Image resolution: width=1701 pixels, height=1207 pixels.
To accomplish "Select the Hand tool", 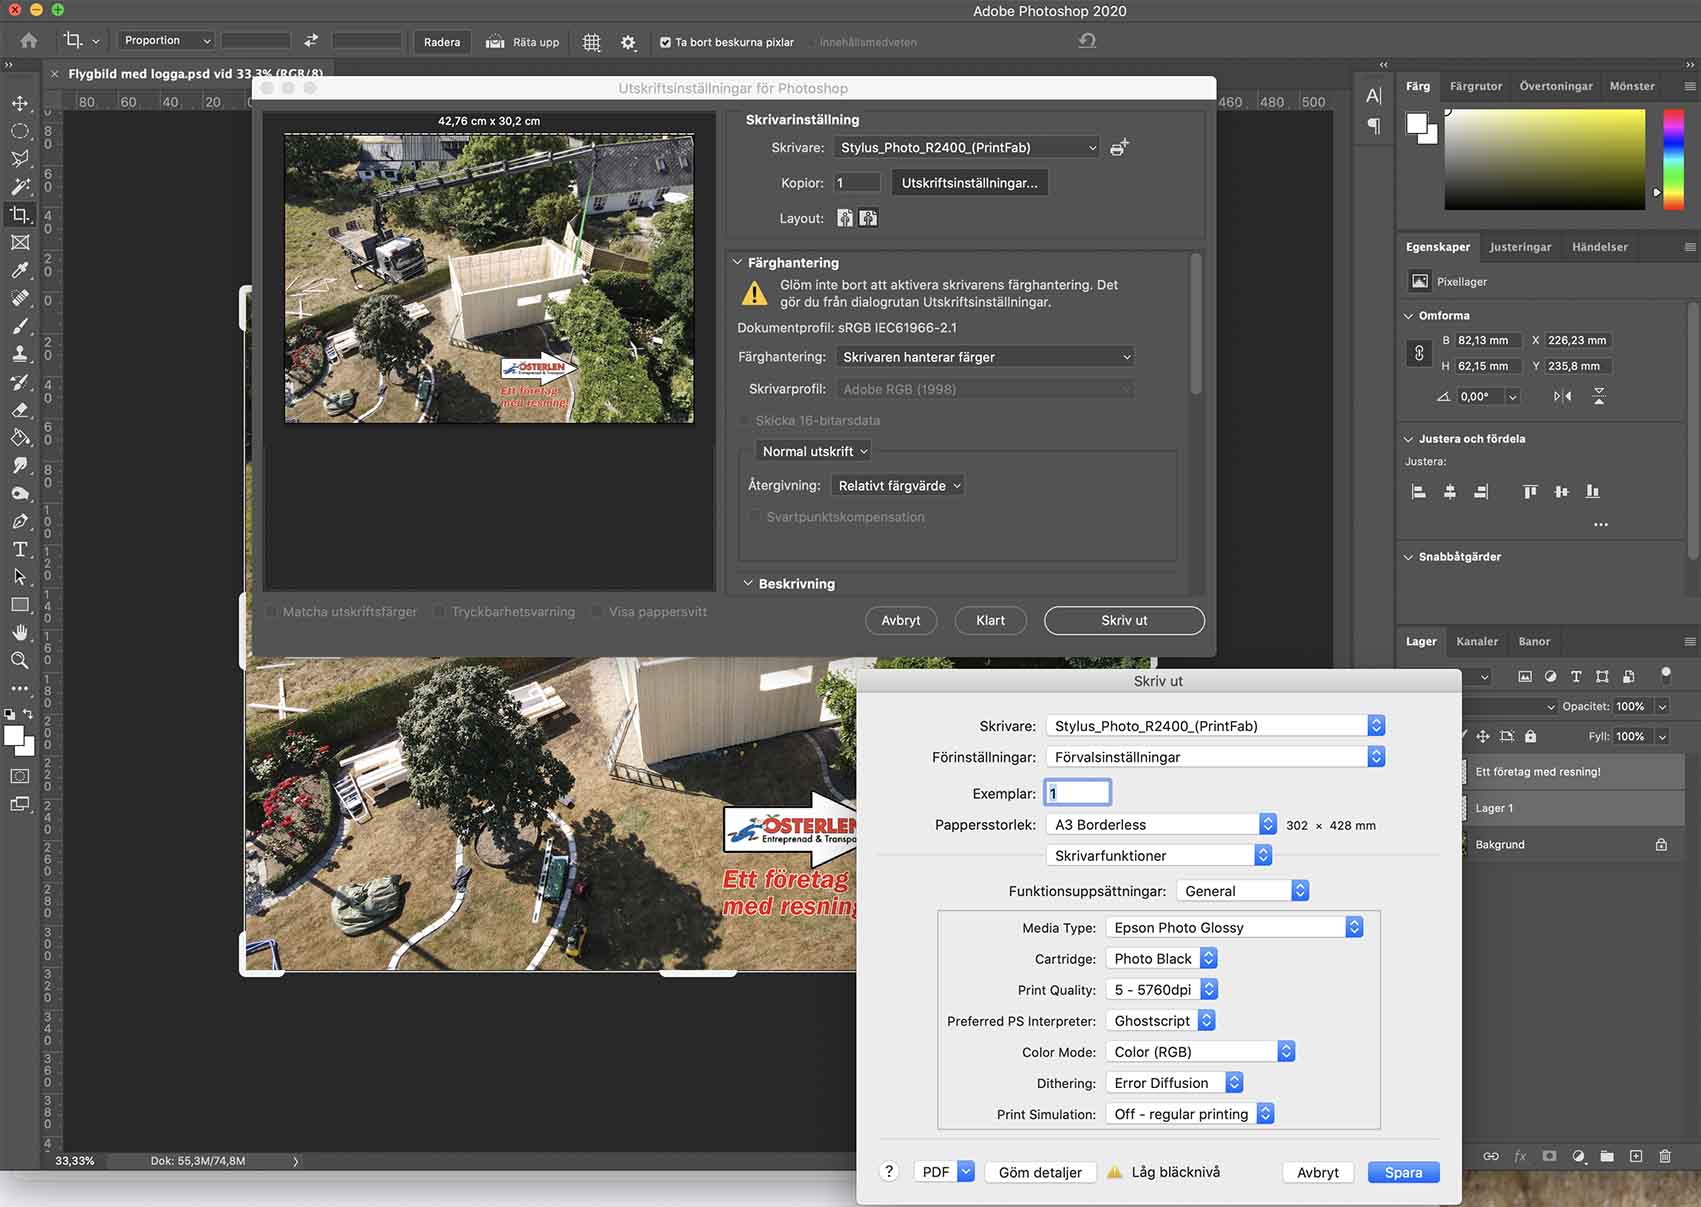I will coord(20,632).
